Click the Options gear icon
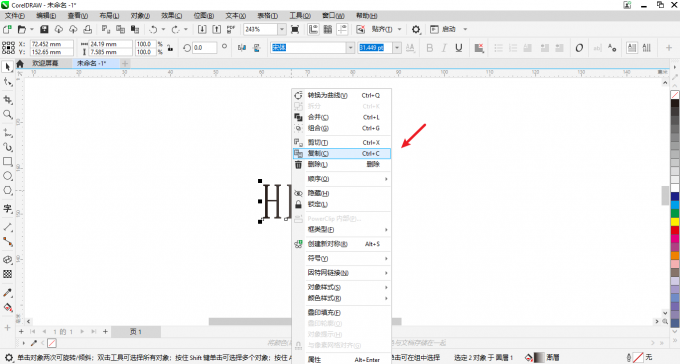The image size is (680, 364). tap(415, 29)
